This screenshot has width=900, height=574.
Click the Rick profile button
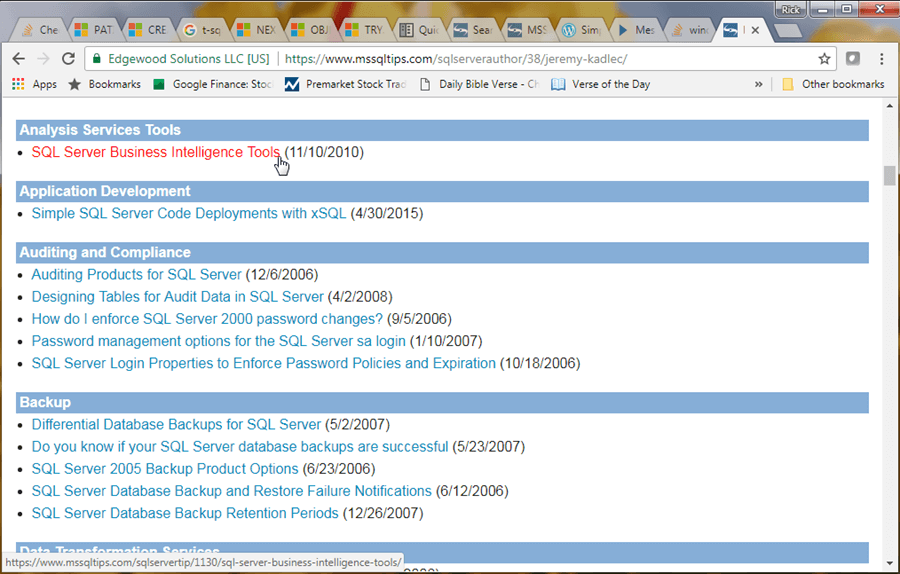coord(790,9)
